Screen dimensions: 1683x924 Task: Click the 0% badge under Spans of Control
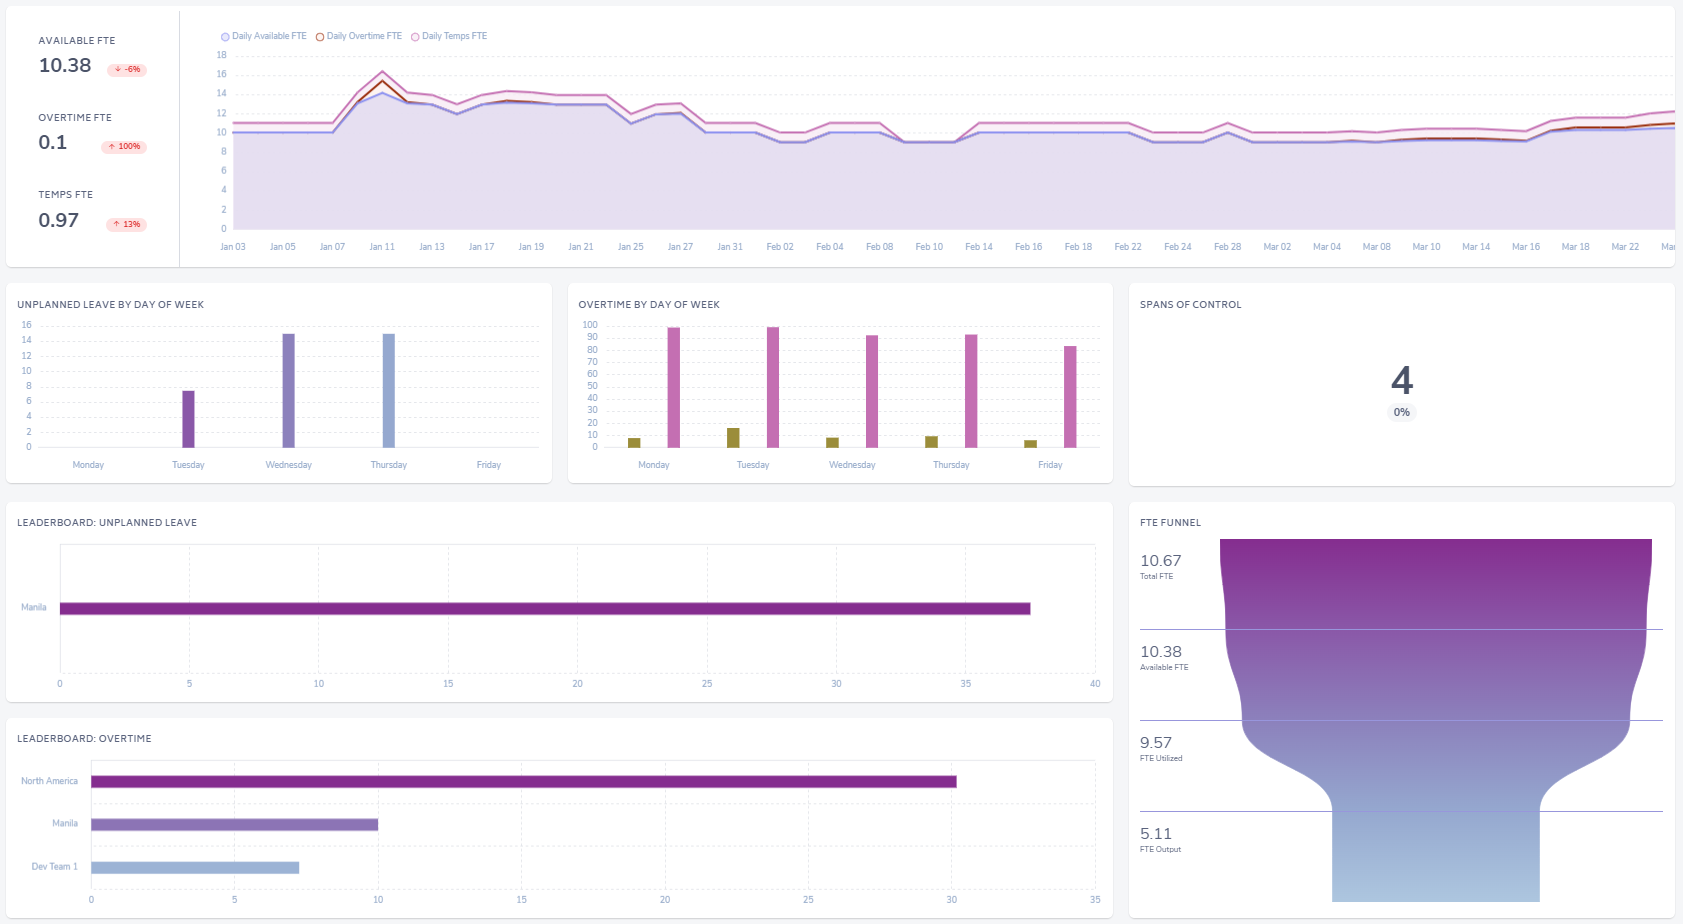(x=1402, y=412)
